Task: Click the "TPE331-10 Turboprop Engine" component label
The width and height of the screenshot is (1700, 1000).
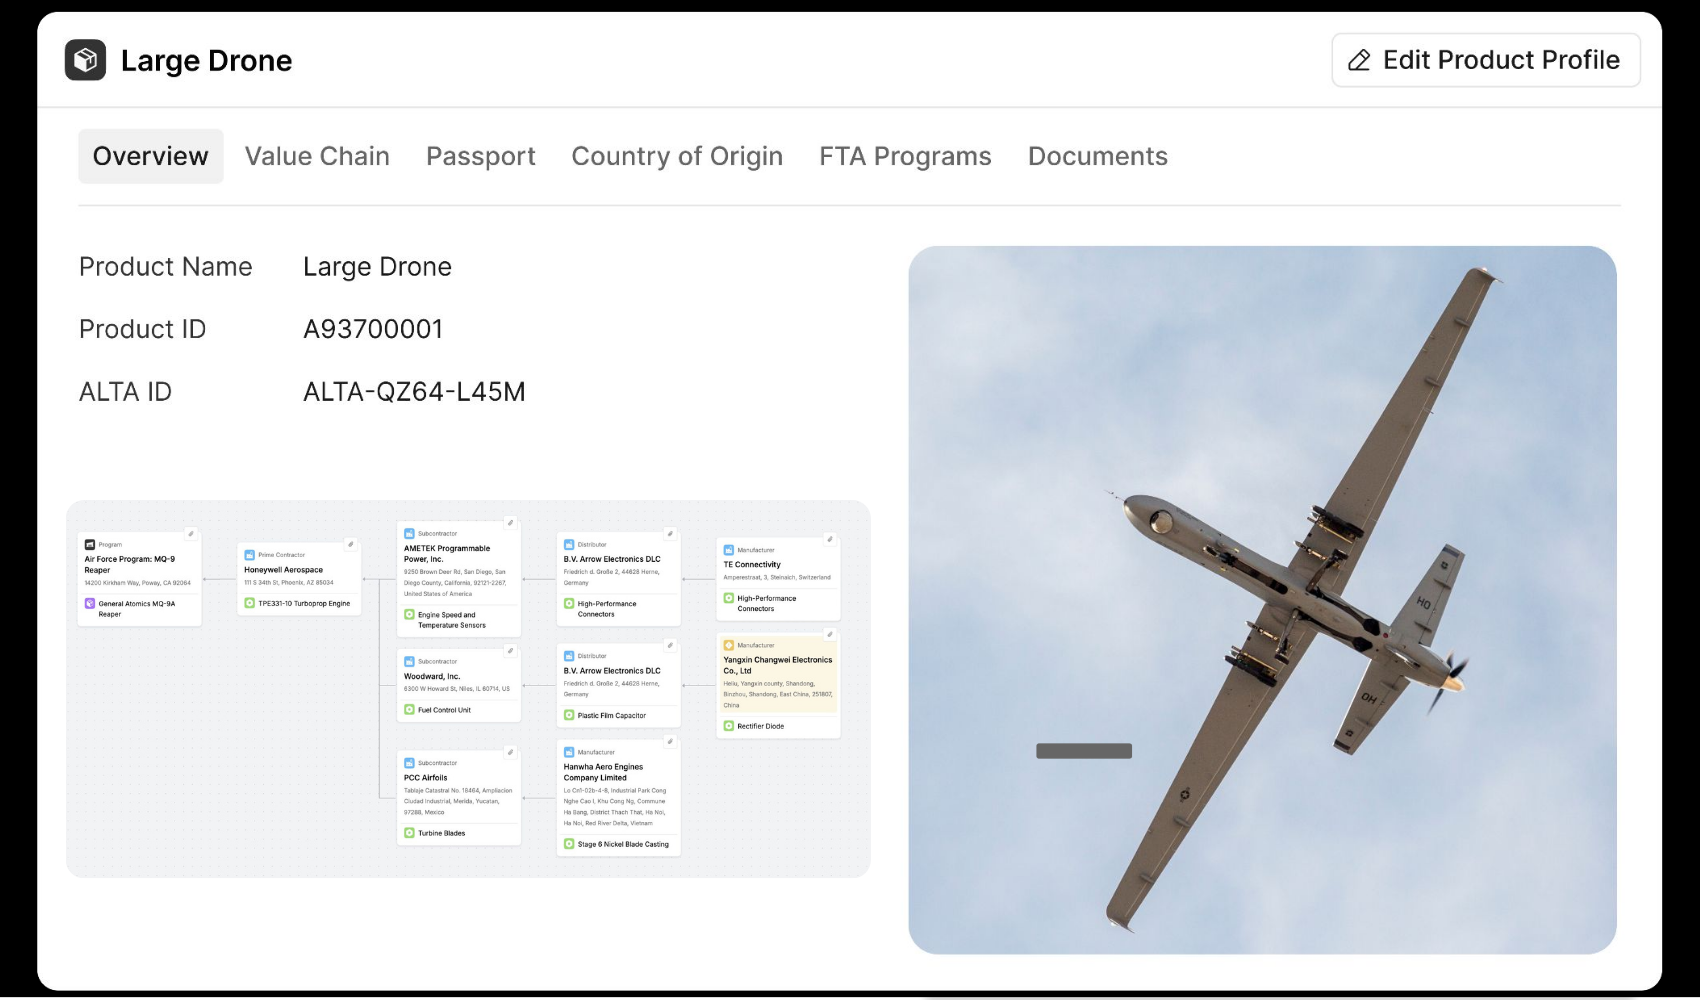Action: 304,604
